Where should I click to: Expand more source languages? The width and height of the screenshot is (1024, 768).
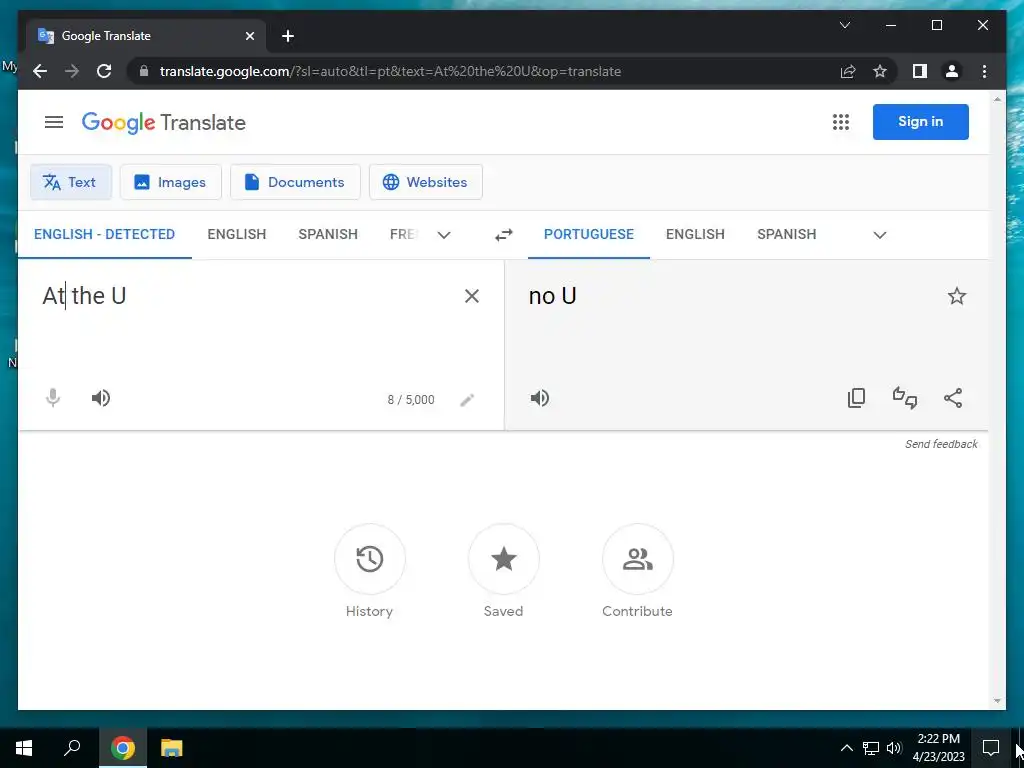coord(443,234)
